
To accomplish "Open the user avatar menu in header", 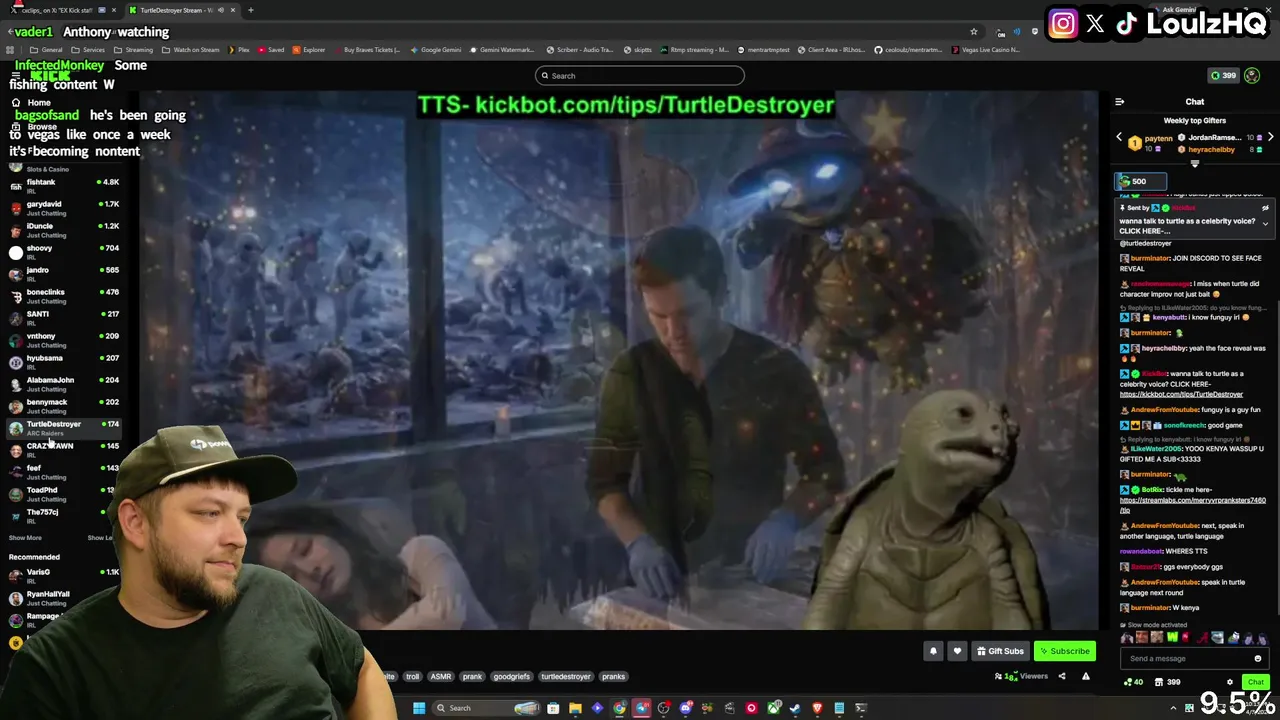I will click(x=1252, y=75).
